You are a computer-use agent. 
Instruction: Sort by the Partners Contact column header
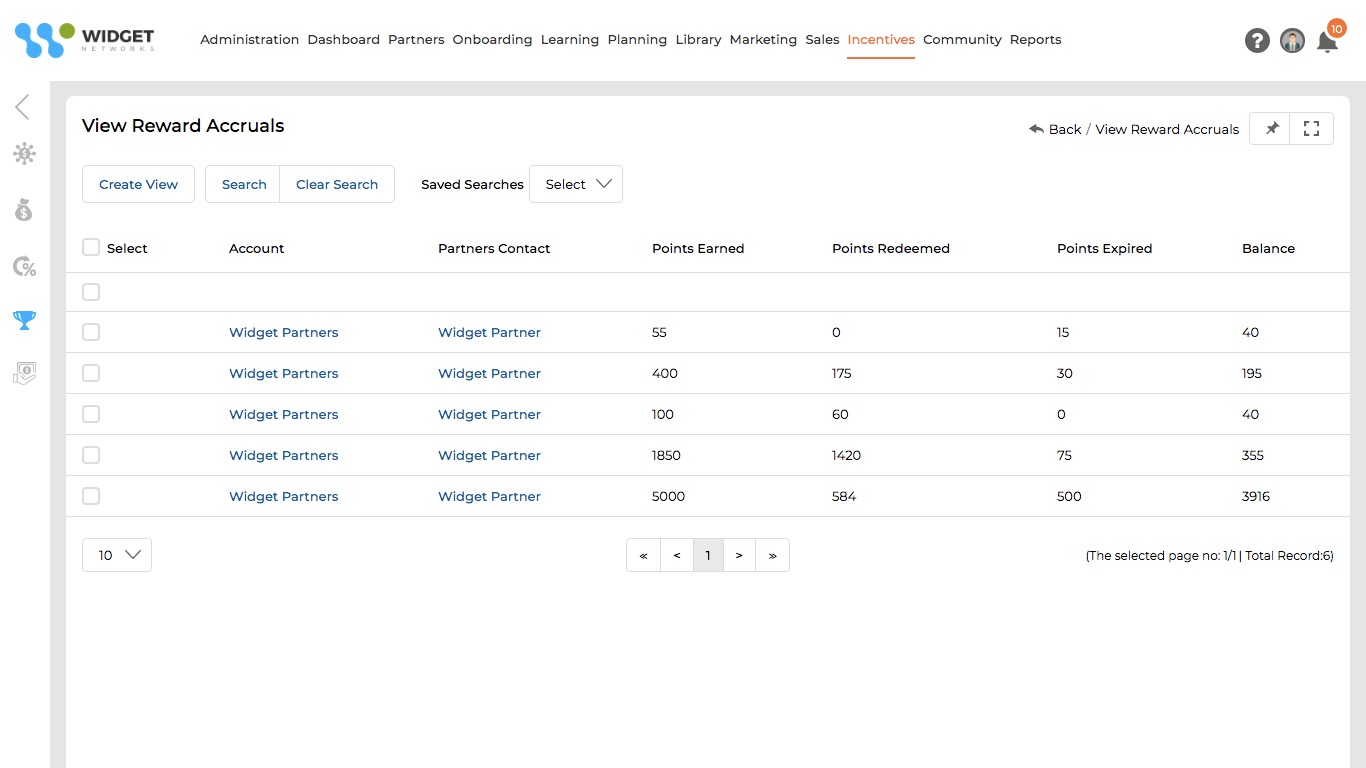pos(494,248)
